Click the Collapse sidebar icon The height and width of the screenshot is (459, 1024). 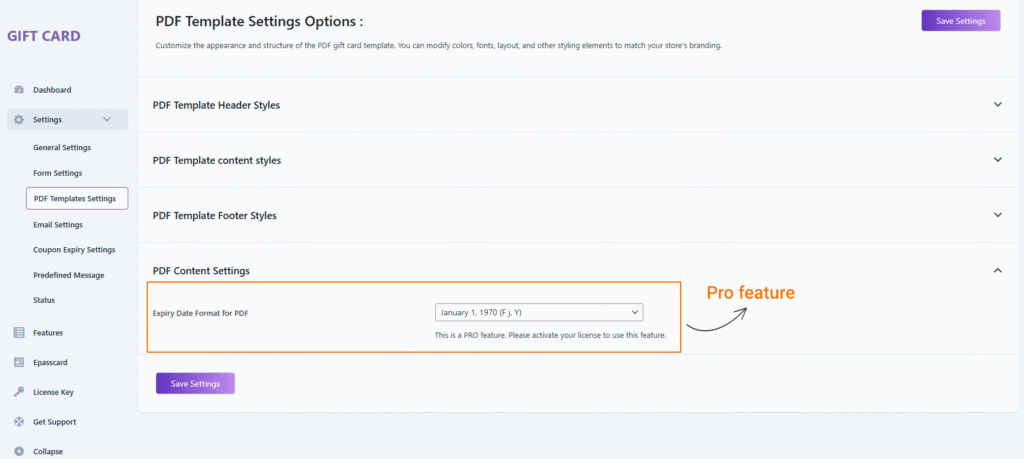(19, 451)
